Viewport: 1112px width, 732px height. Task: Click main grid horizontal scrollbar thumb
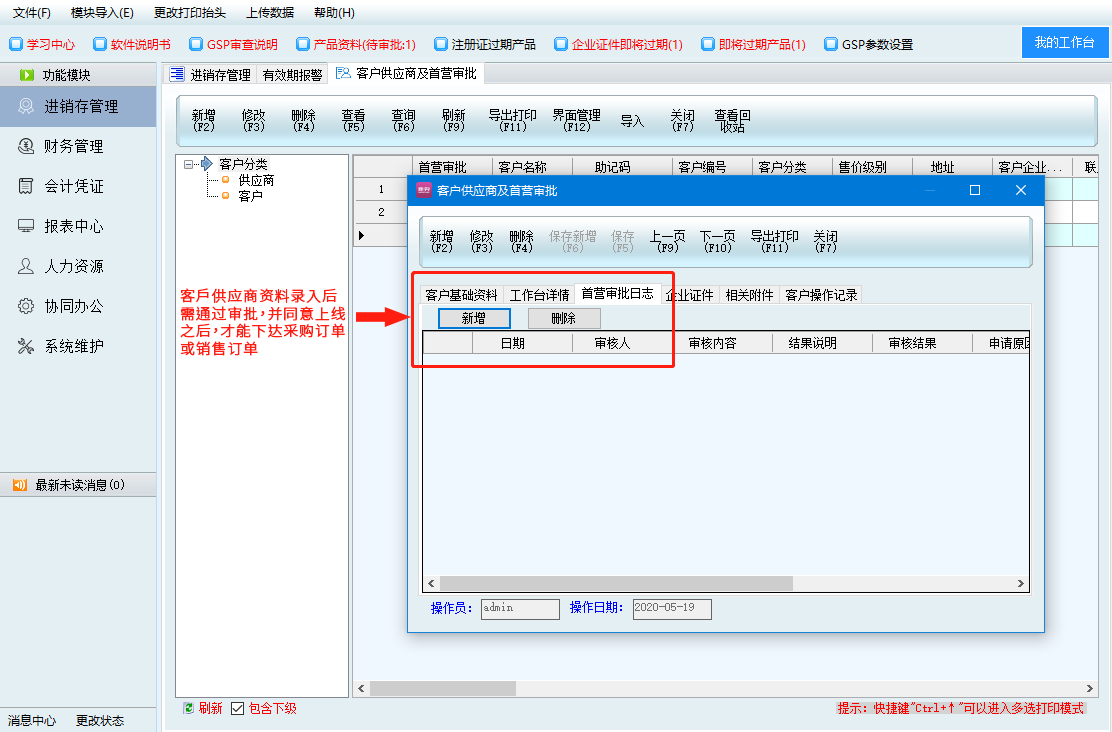tap(443, 689)
